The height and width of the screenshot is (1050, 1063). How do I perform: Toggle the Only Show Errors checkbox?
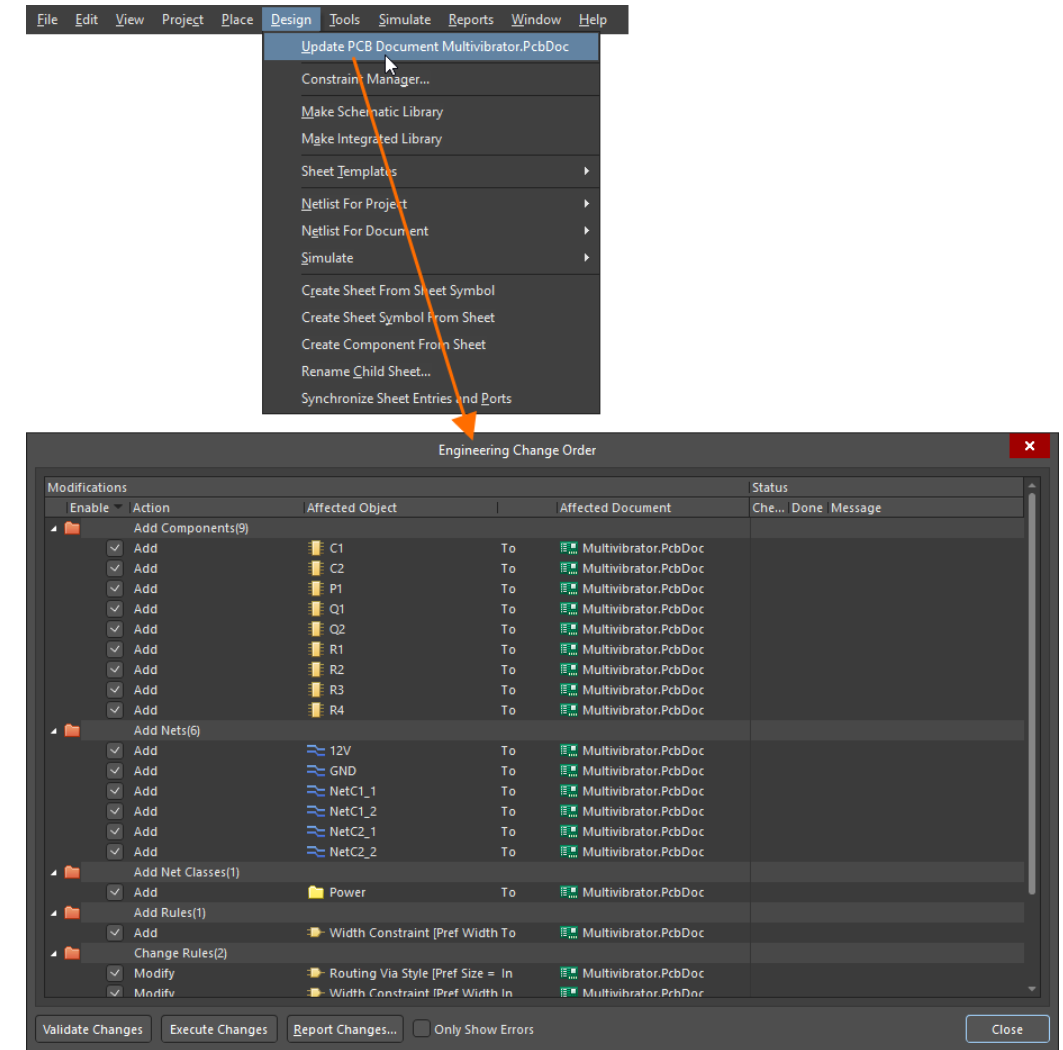click(422, 1029)
